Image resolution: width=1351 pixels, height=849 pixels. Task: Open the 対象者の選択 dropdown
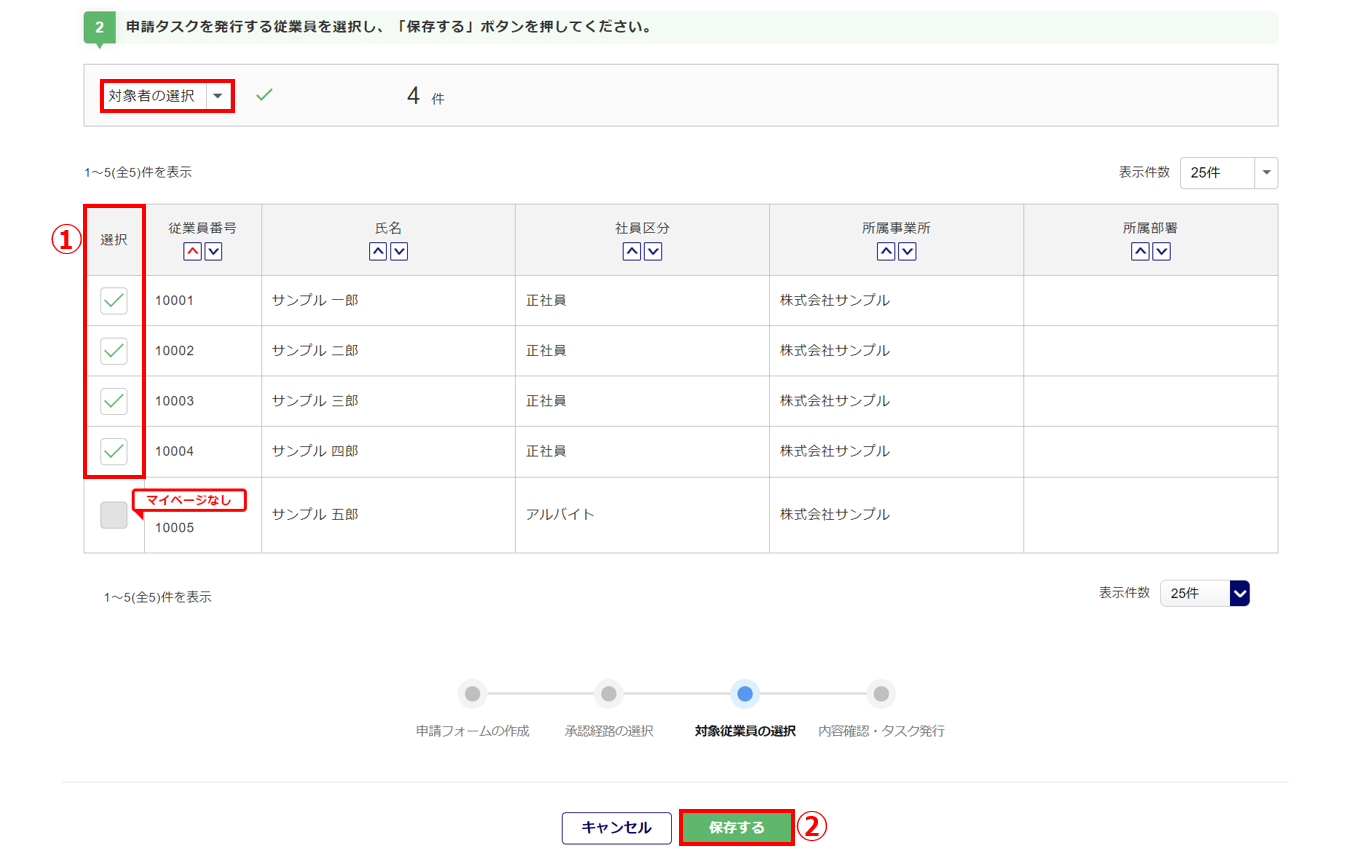click(167, 96)
